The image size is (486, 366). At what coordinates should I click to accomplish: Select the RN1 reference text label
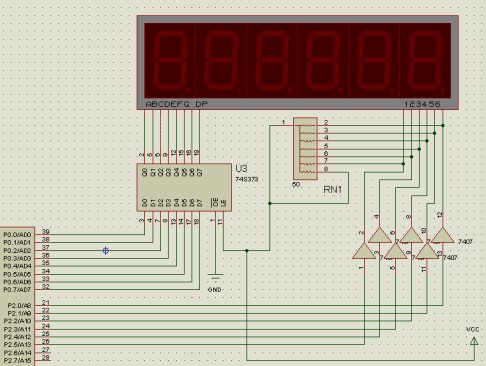tap(332, 190)
